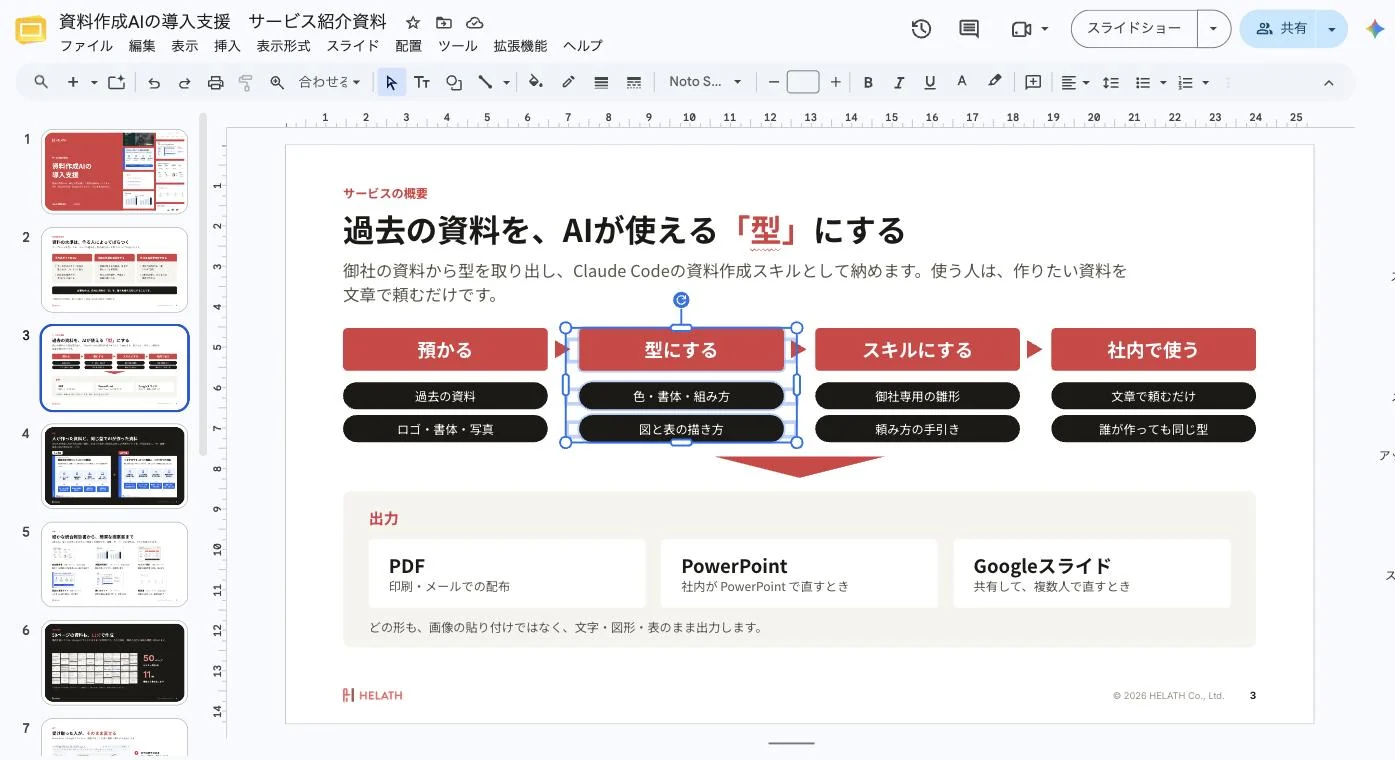1395x760 pixels.
Task: Open the numbered list dropdown
Action: (x=1194, y=82)
